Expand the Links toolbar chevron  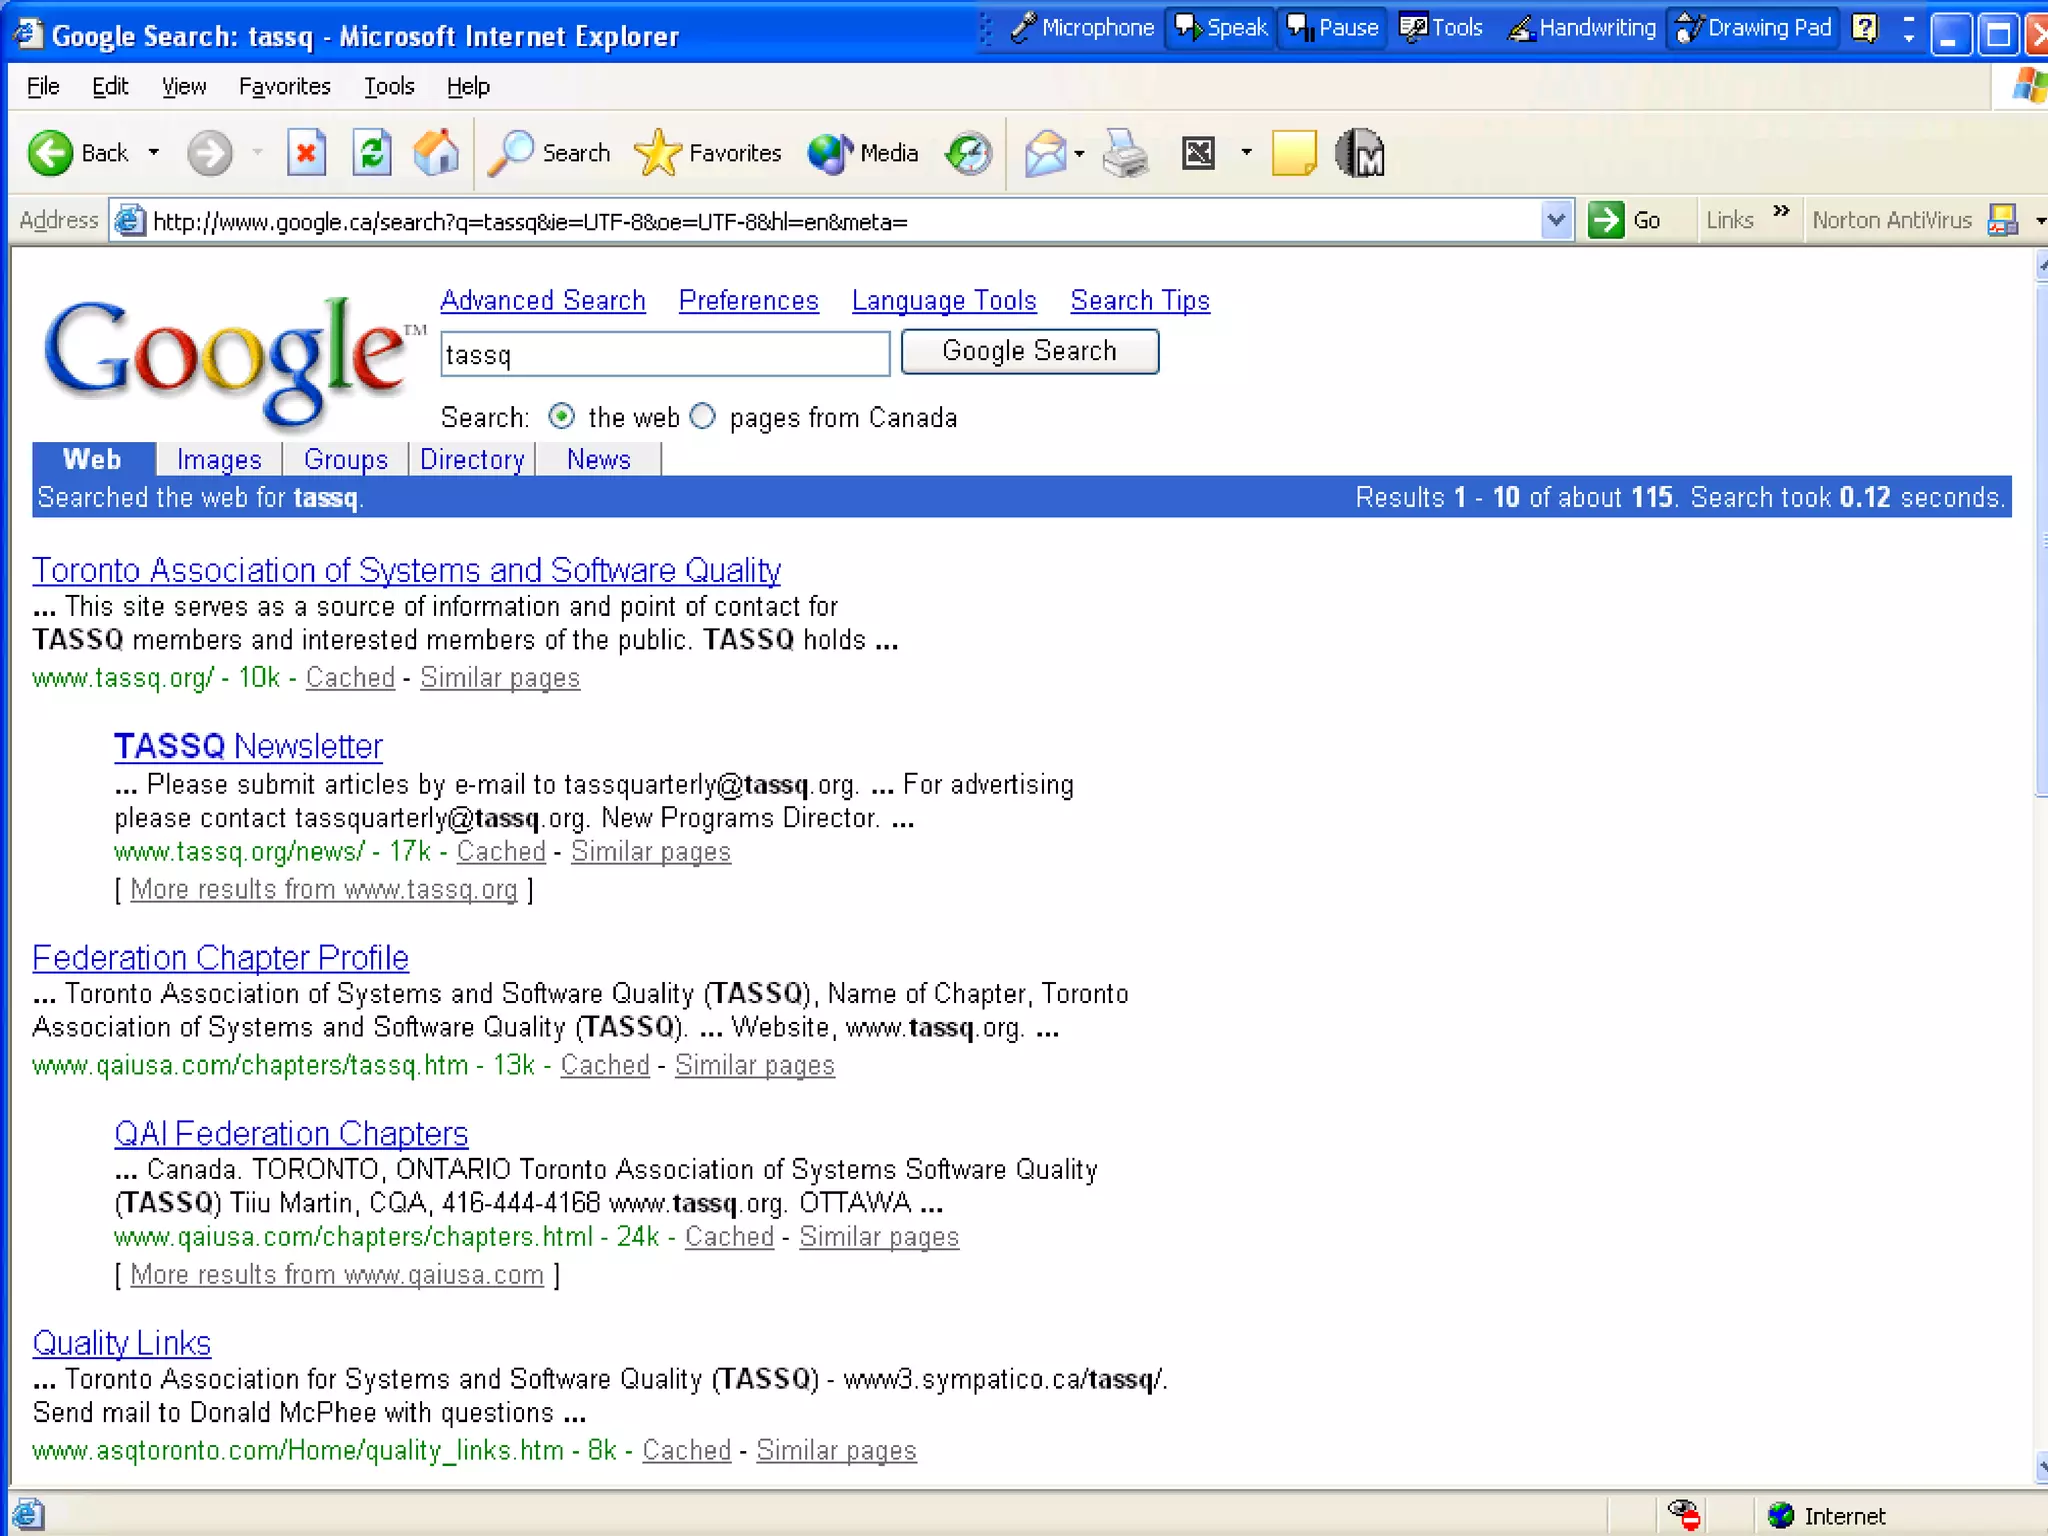click(x=1781, y=212)
